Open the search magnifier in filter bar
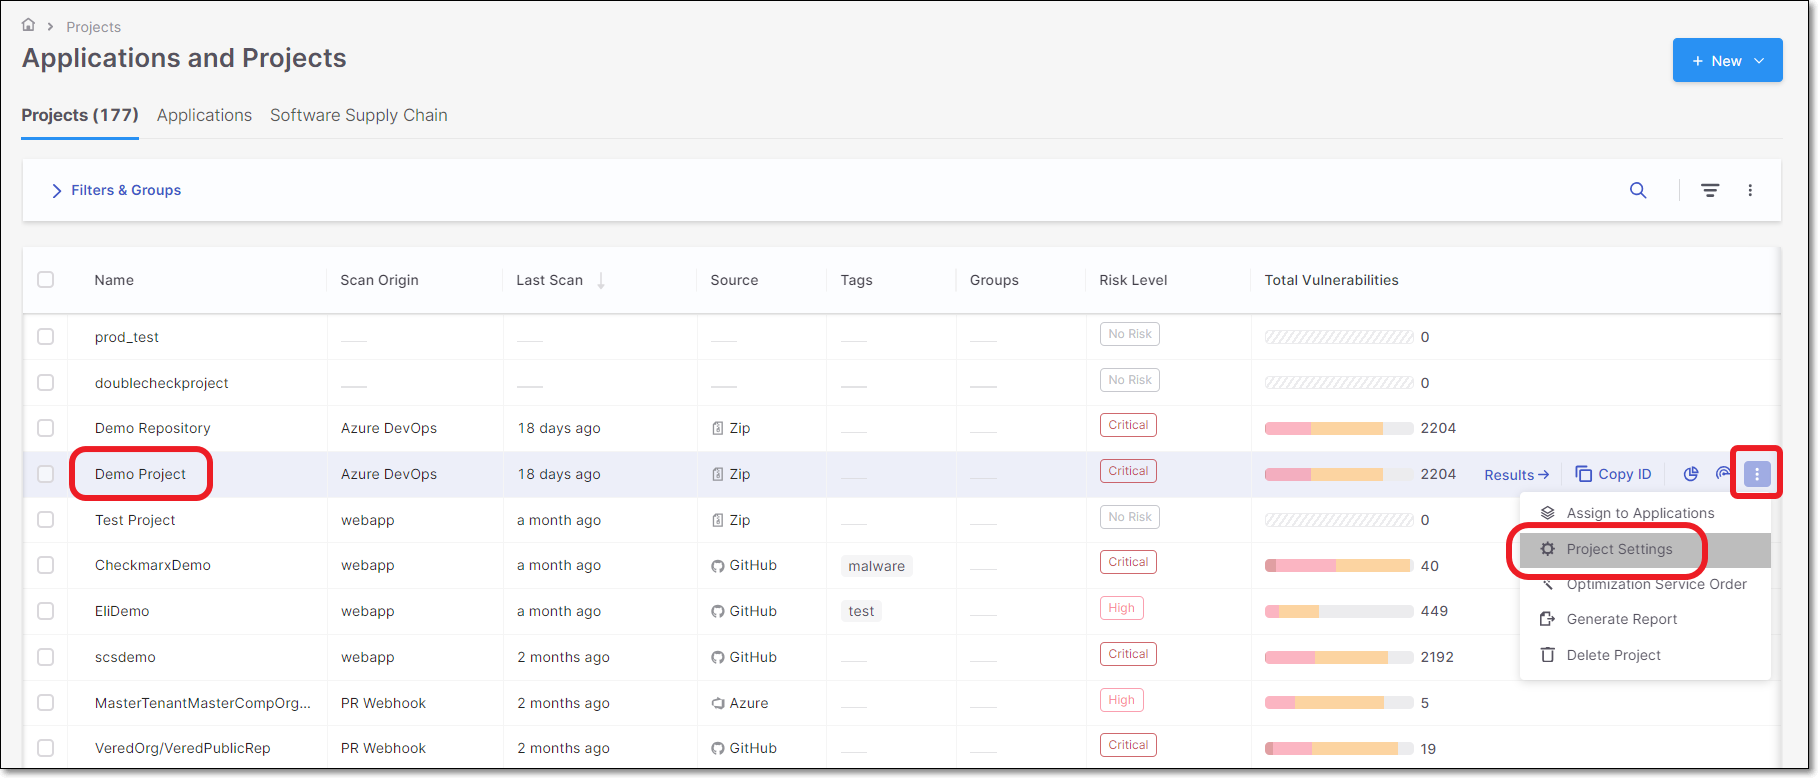Screen dimensions: 1818x778 click(1638, 190)
